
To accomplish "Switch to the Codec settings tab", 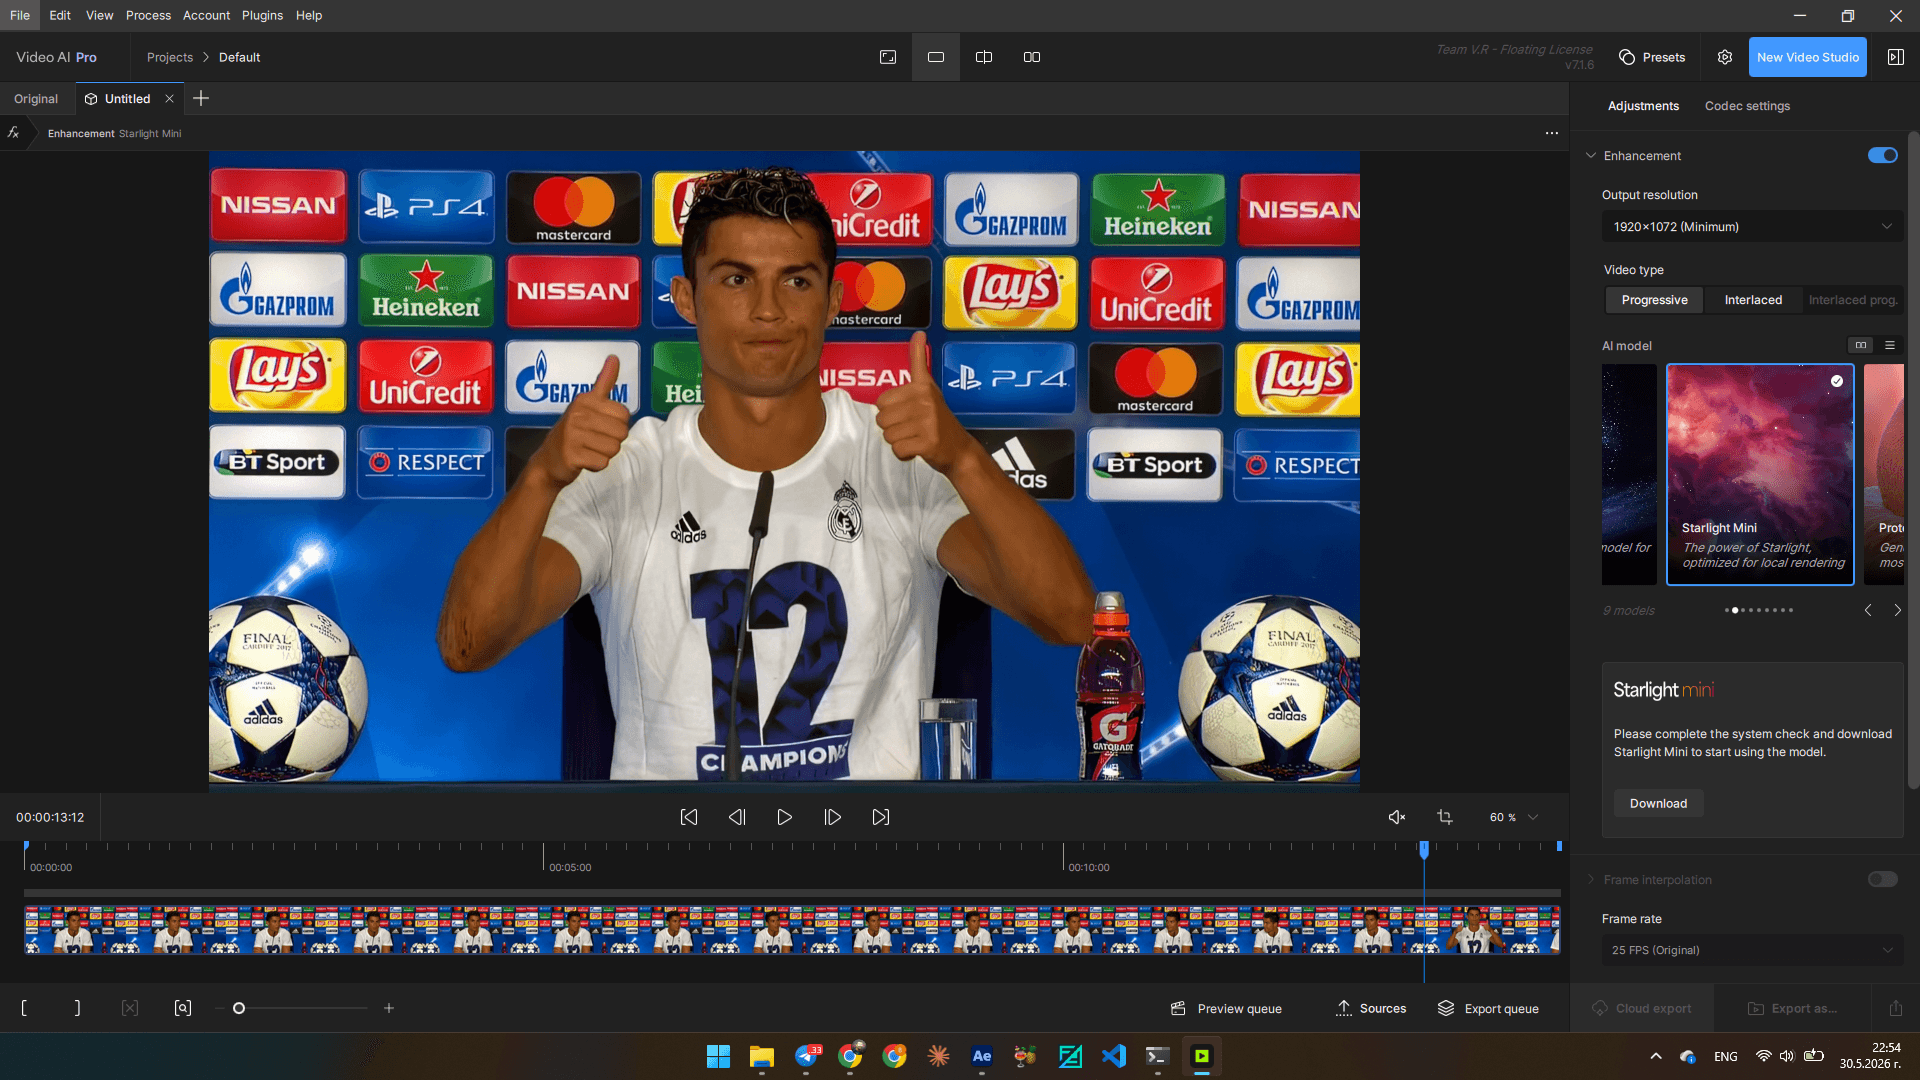I will 1747,106.
